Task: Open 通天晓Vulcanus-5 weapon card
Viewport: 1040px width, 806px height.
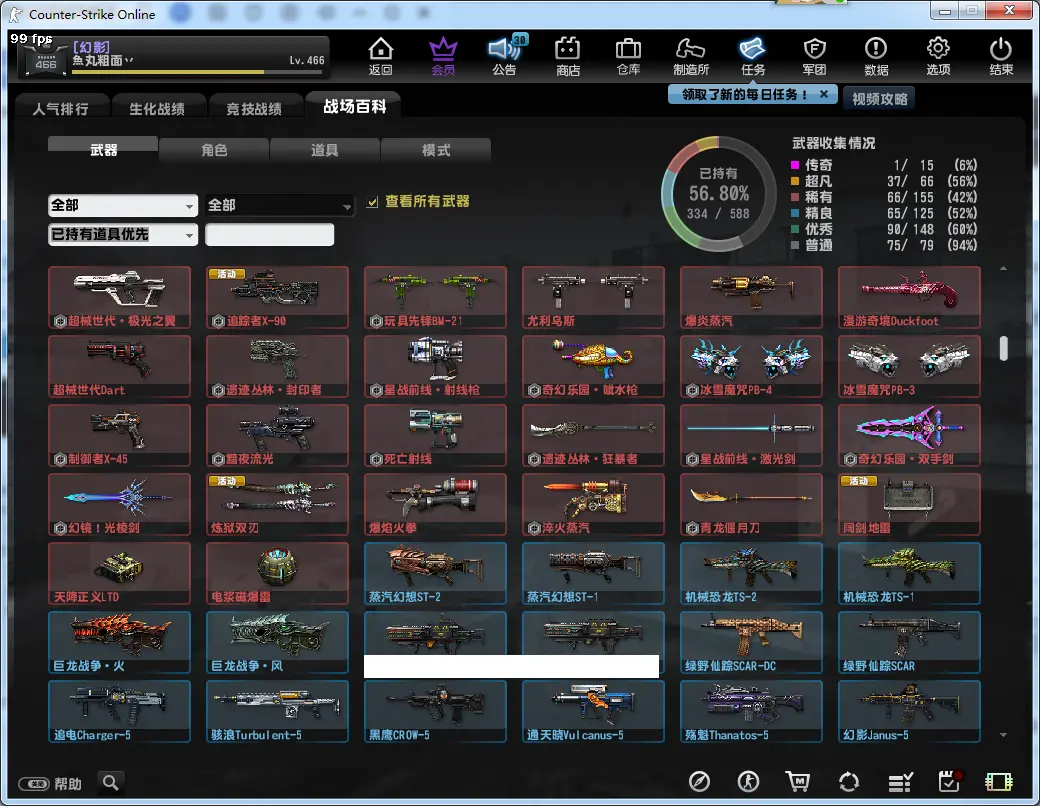Action: point(593,711)
